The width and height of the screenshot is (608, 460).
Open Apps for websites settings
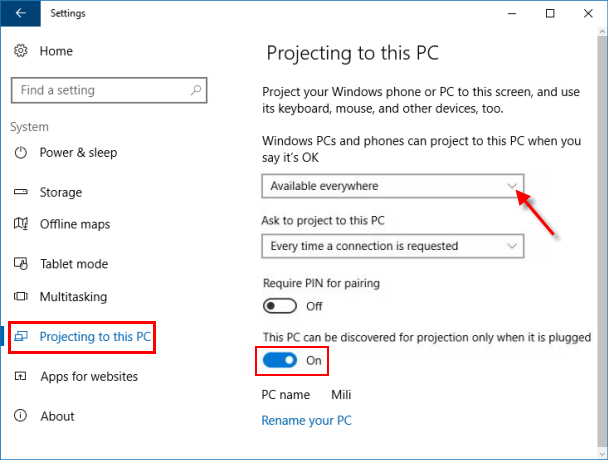(88, 377)
